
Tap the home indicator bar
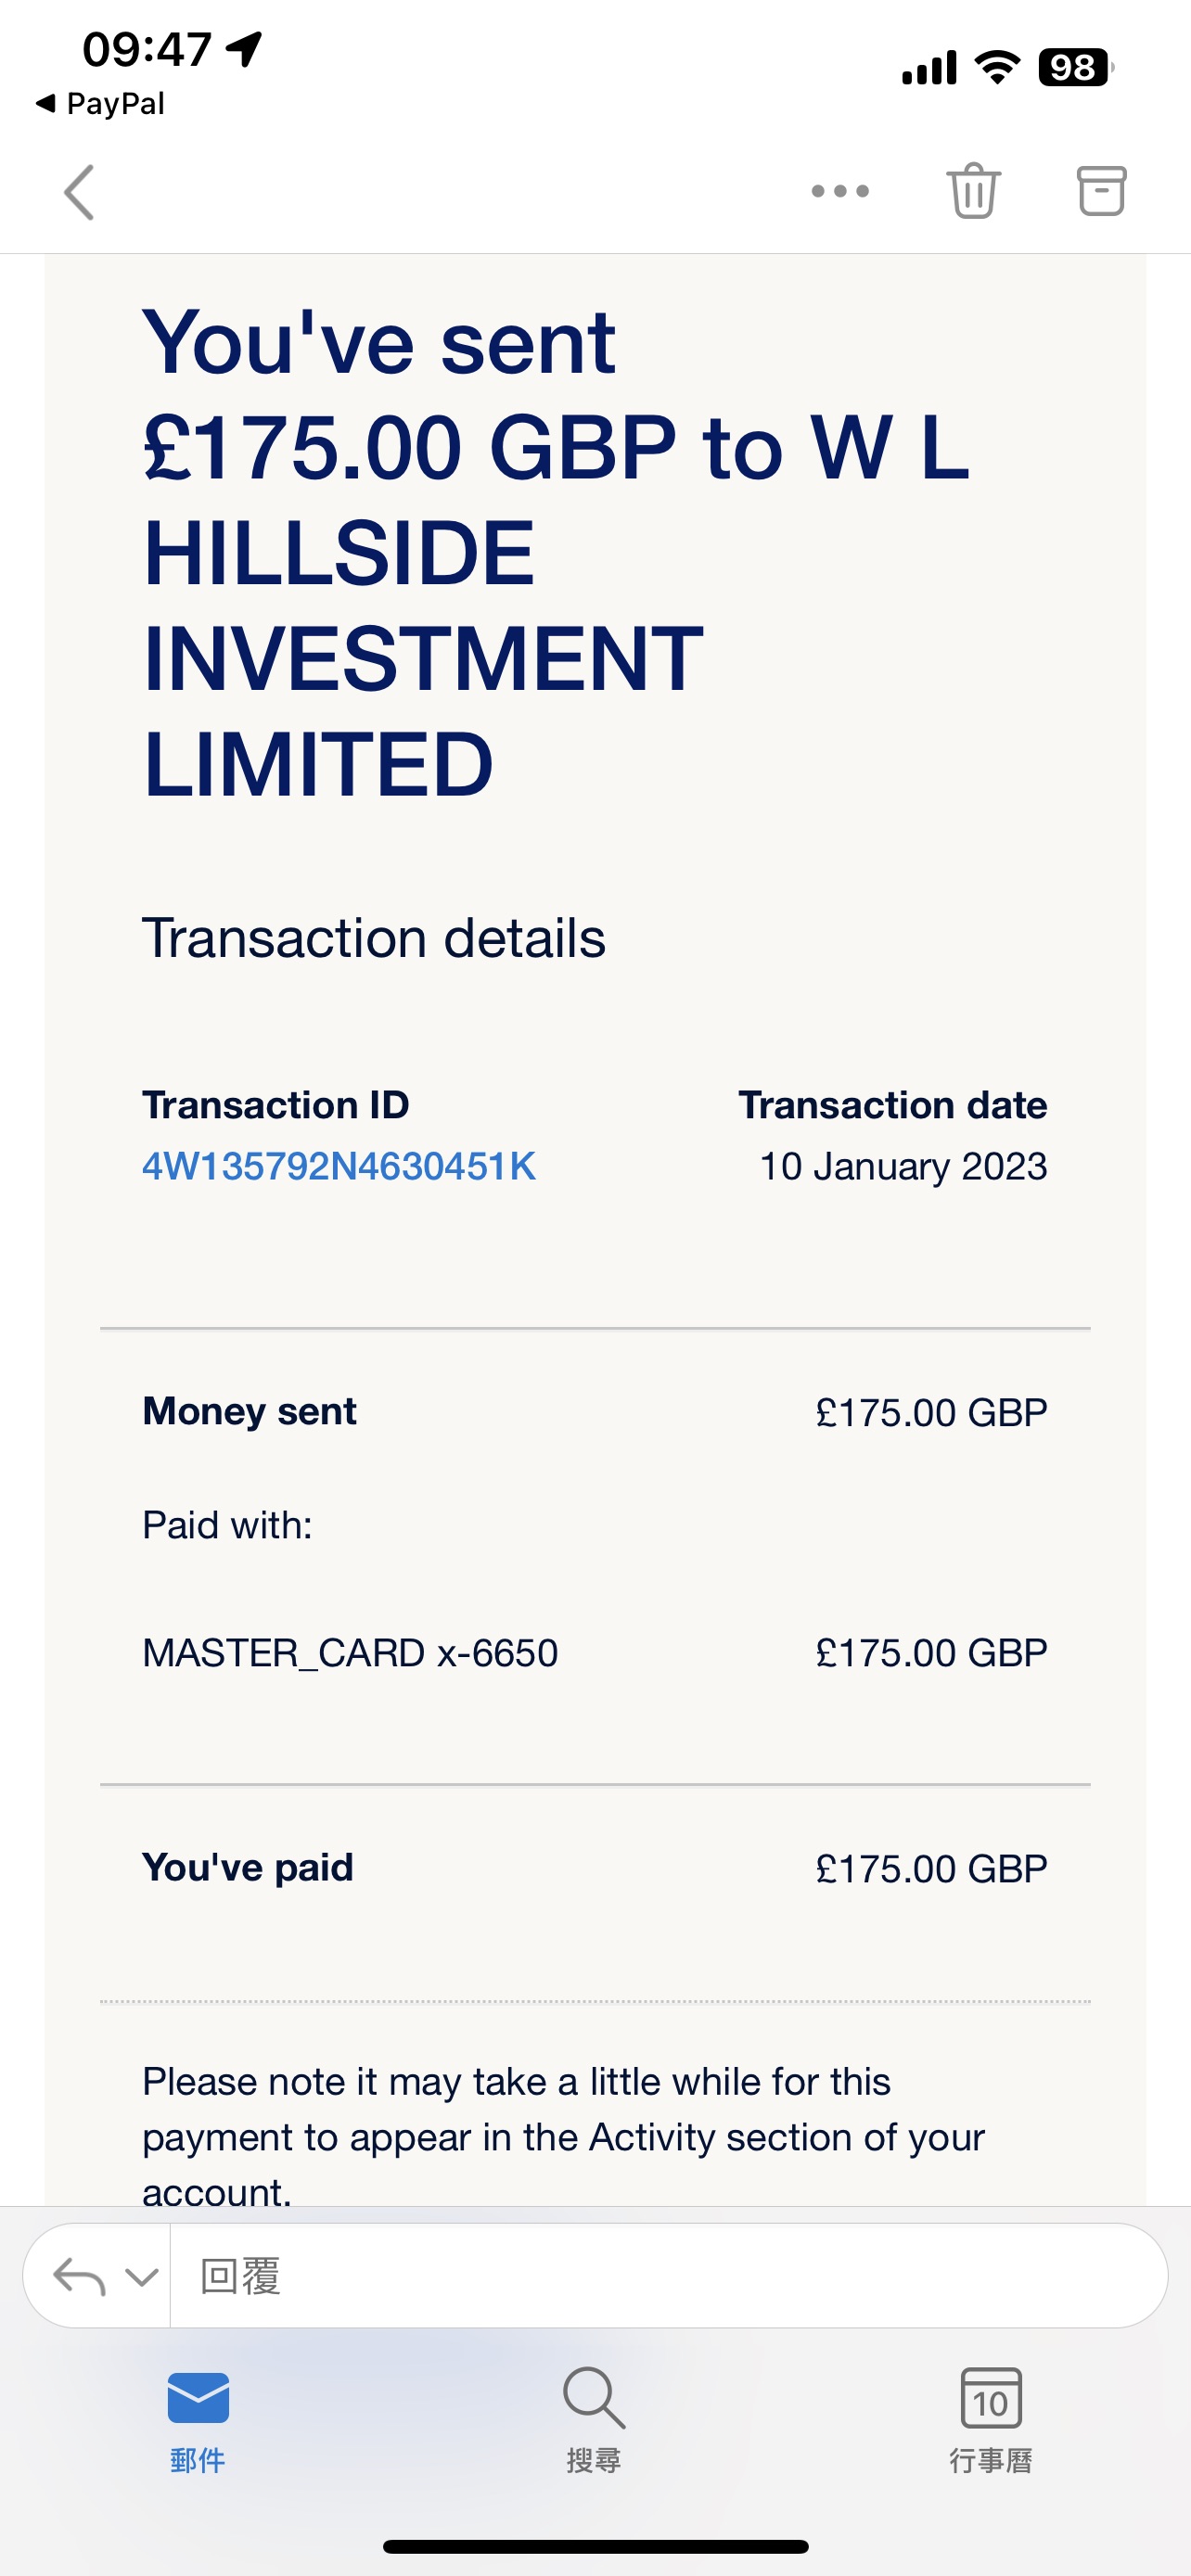point(595,2547)
